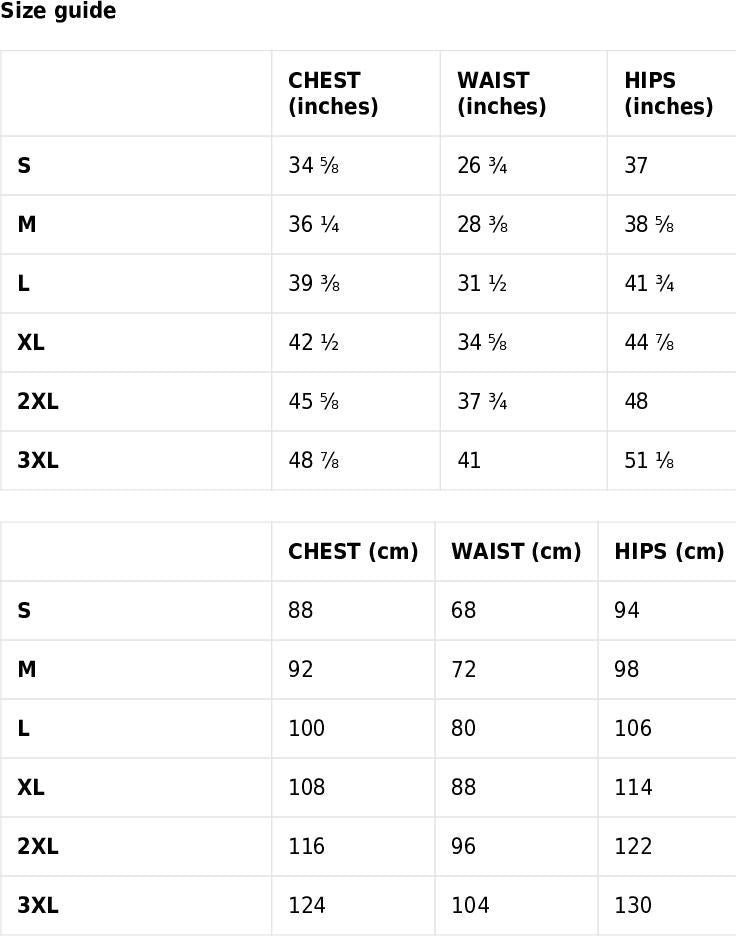Image resolution: width=736 pixels, height=936 pixels.
Task: Click the 48 ⅞ chest value for 3XL
Action: pyautogui.click(x=314, y=460)
